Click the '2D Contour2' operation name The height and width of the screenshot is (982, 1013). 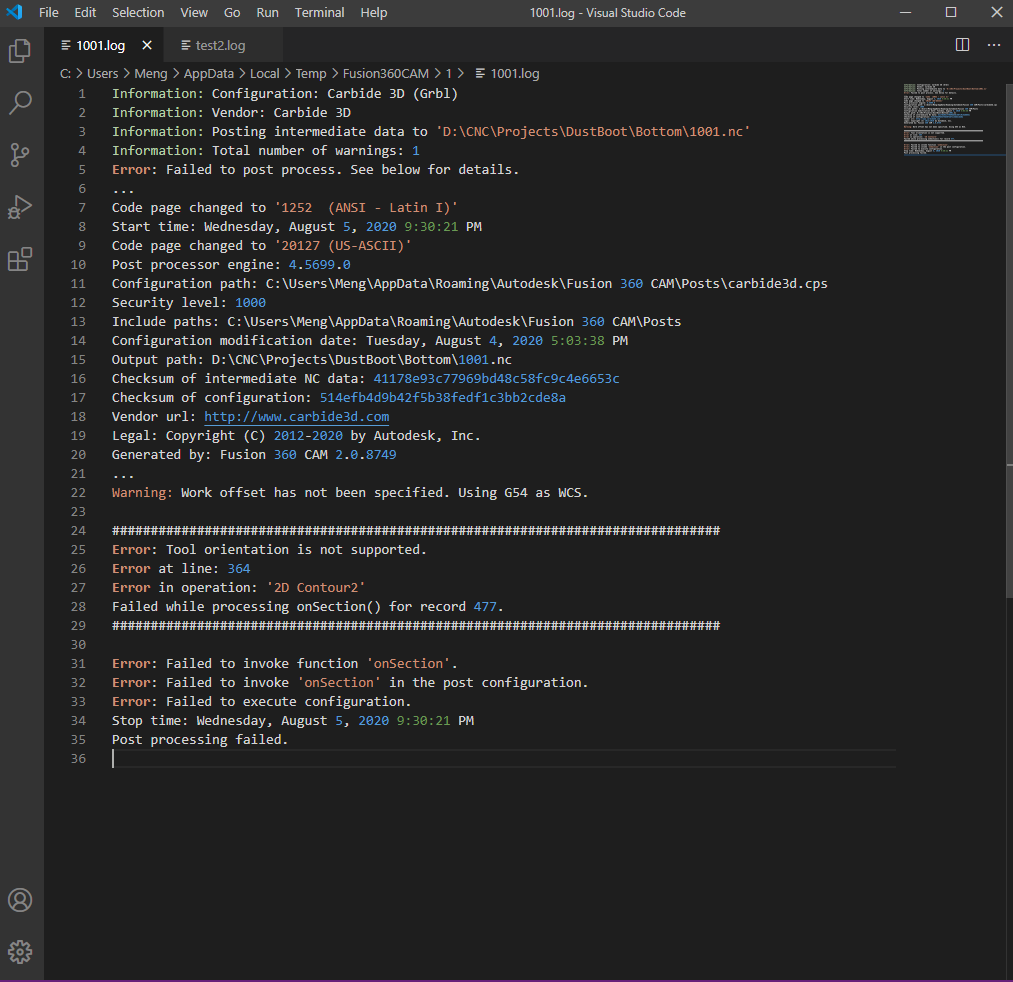click(316, 588)
